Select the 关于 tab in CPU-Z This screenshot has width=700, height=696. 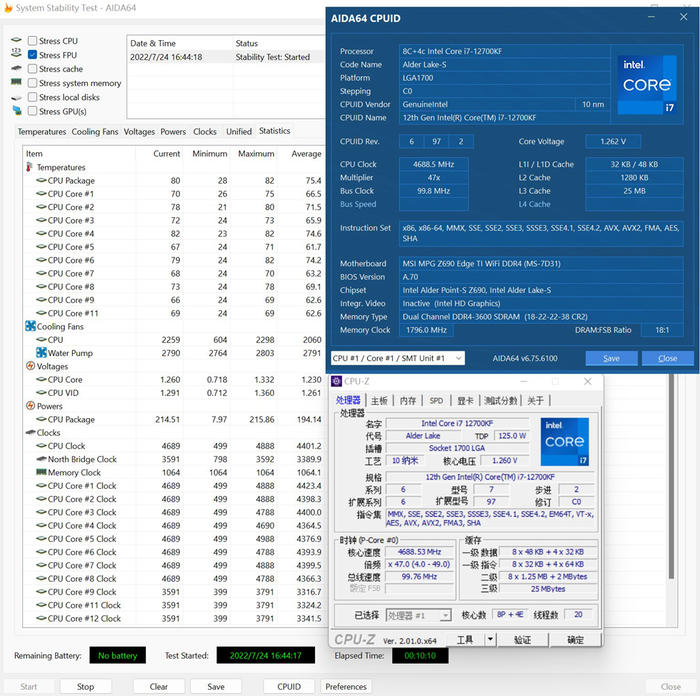(535, 400)
